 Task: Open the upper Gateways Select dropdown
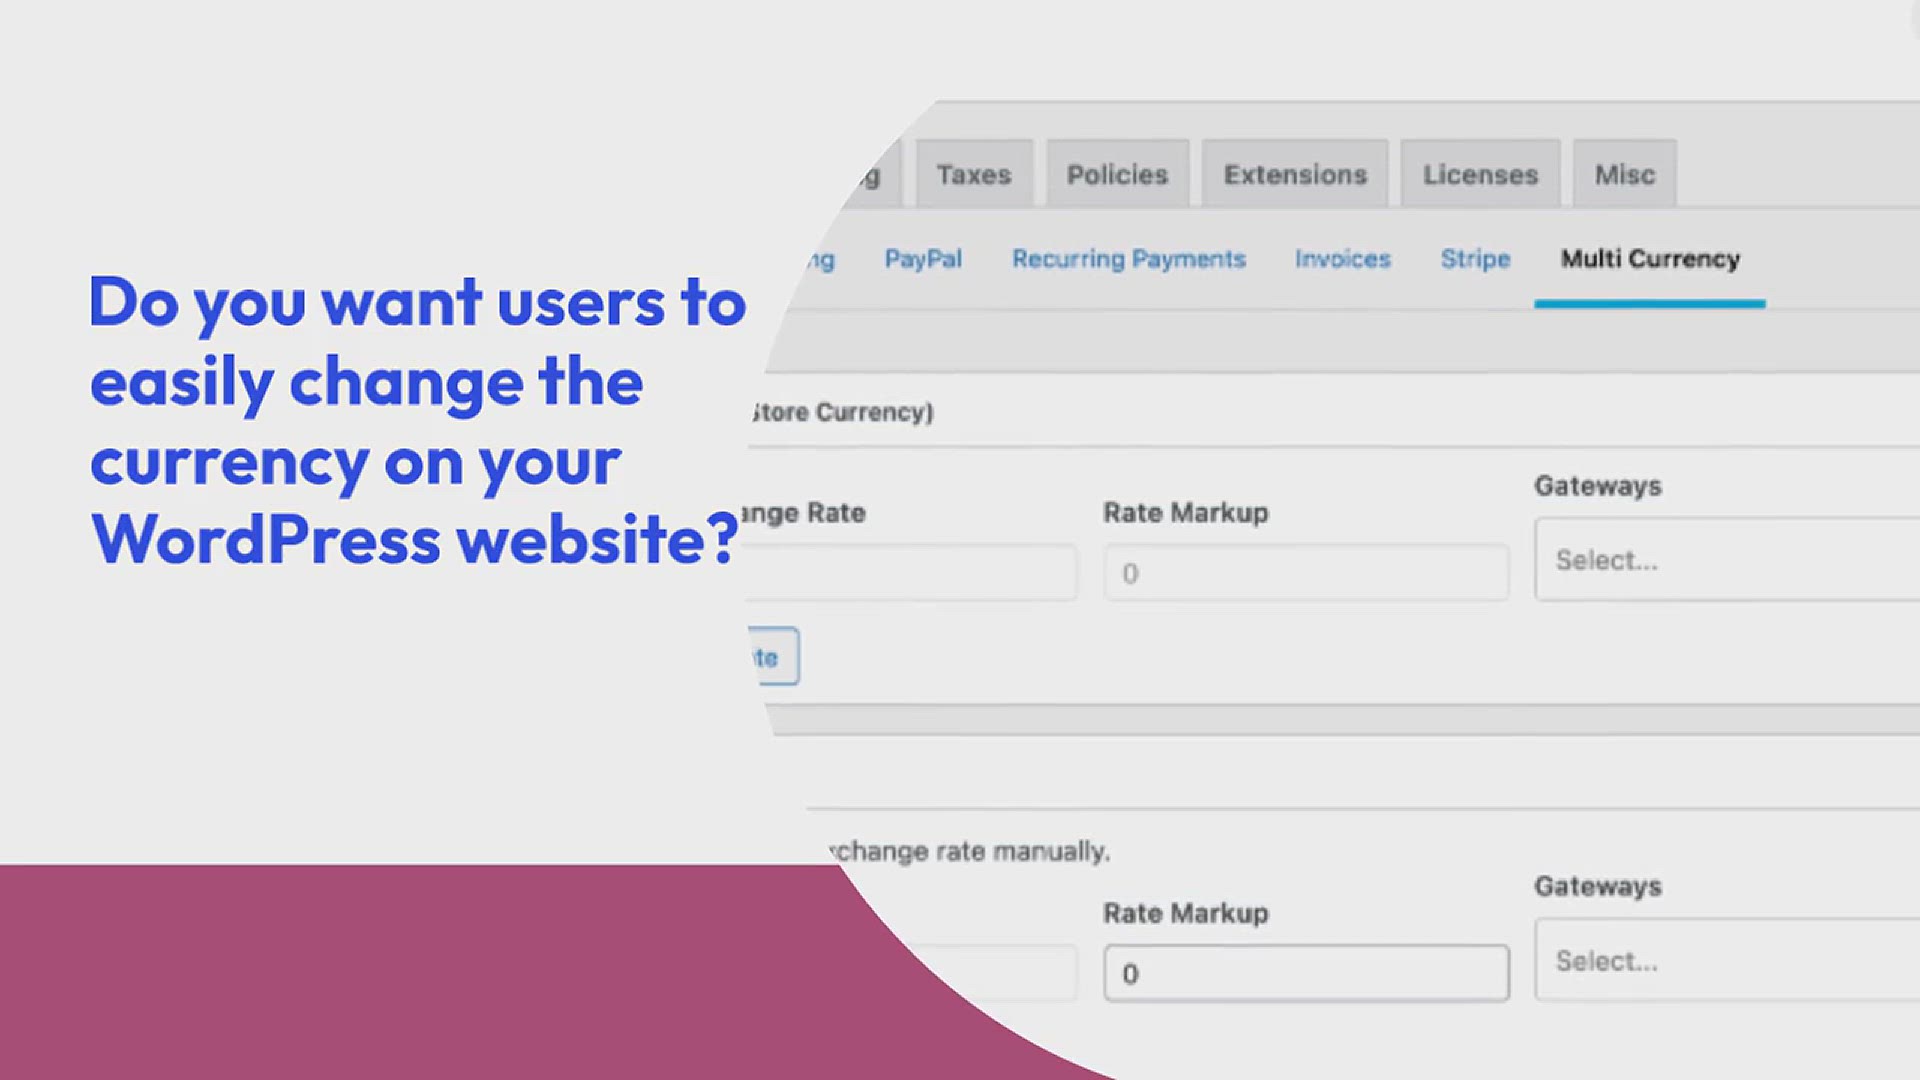[1727, 559]
